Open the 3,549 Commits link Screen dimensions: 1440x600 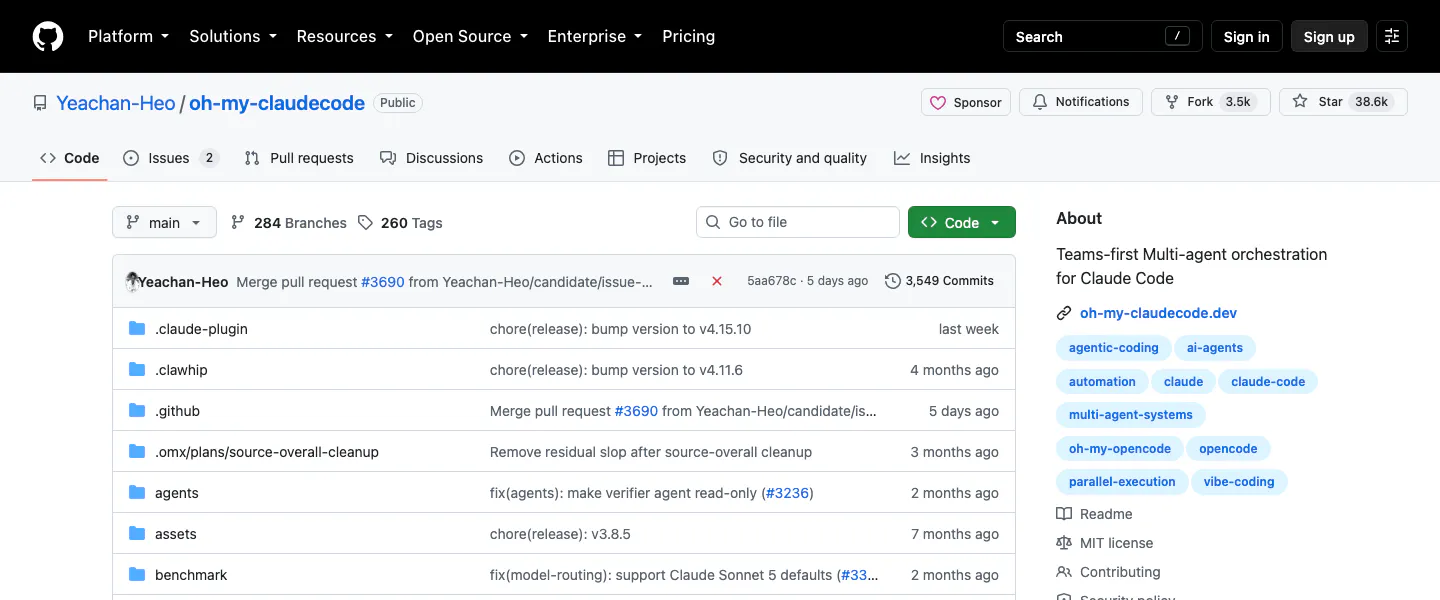[940, 281]
